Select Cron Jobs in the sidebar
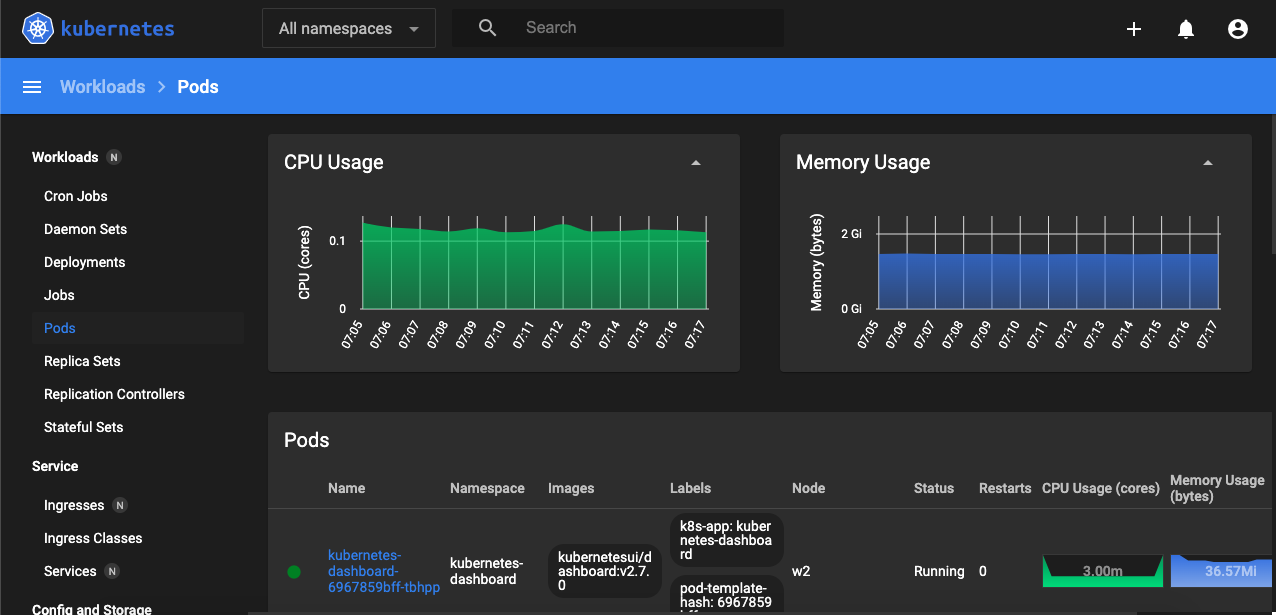 tap(76, 196)
